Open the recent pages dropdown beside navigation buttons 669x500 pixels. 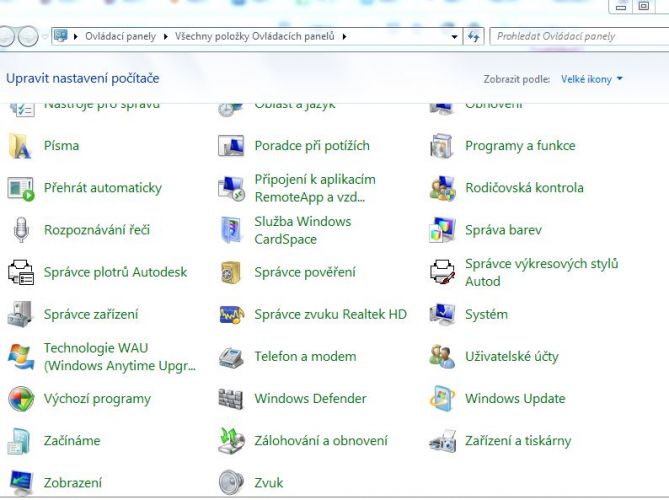(x=45, y=37)
